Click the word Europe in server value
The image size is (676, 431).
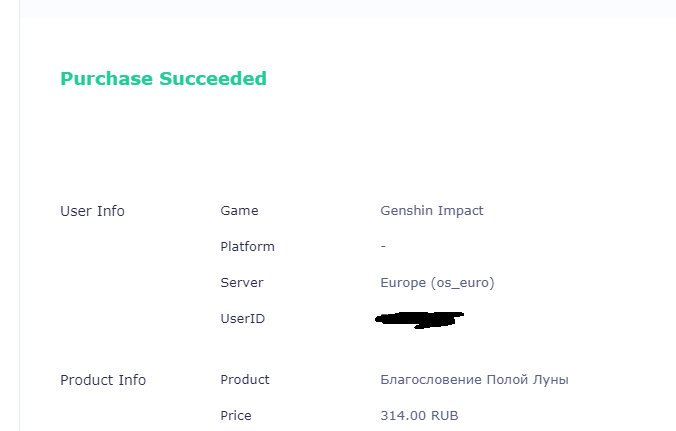[x=403, y=283]
